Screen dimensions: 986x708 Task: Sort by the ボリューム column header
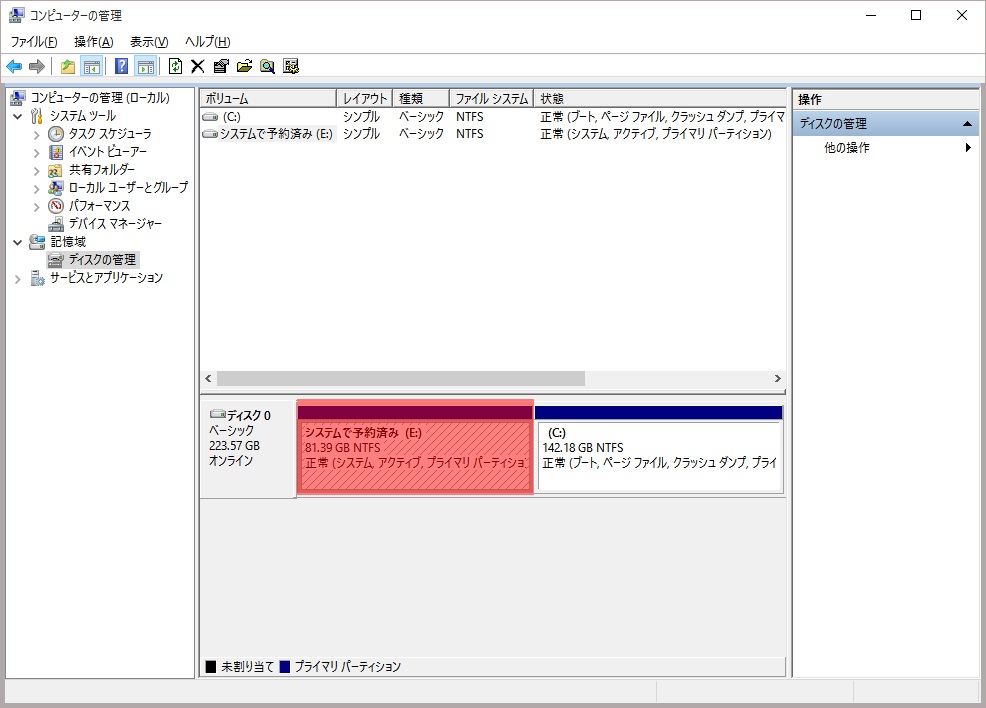pyautogui.click(x=269, y=99)
